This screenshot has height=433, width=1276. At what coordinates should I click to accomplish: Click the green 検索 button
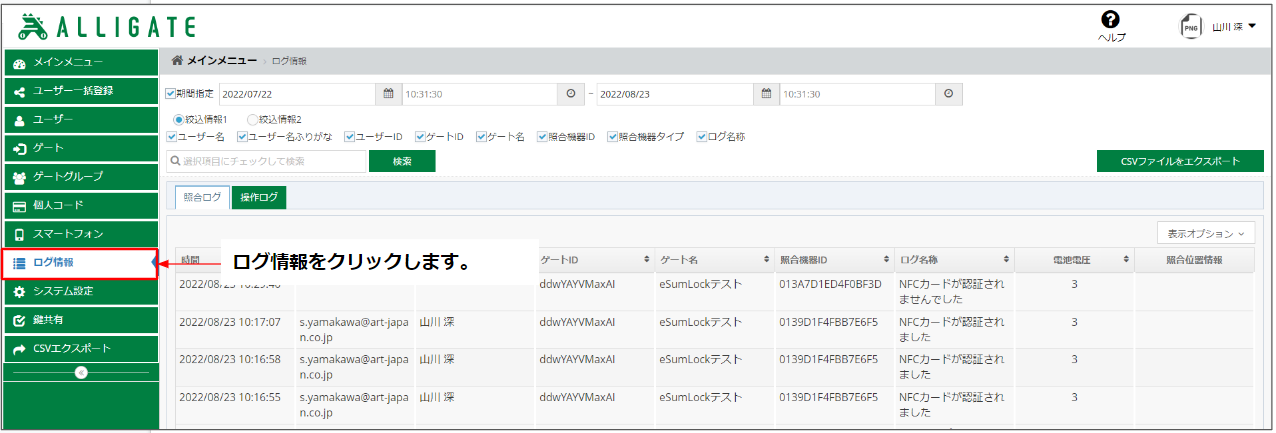pyautogui.click(x=402, y=161)
